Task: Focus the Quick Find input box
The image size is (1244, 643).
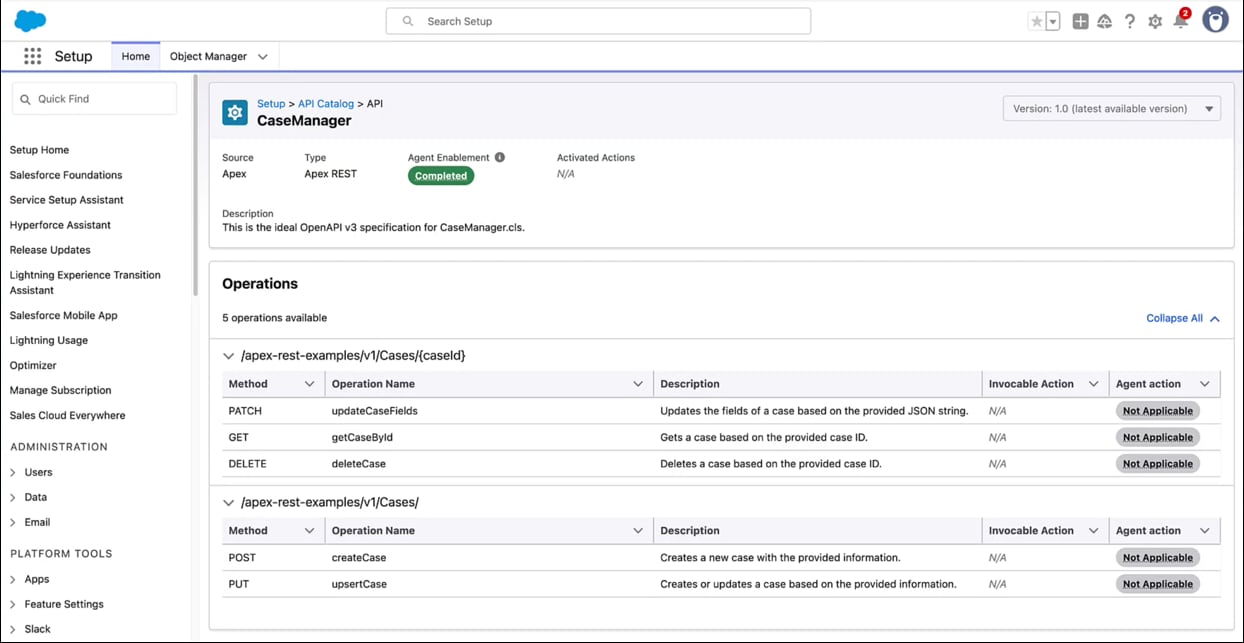Action: (x=95, y=99)
